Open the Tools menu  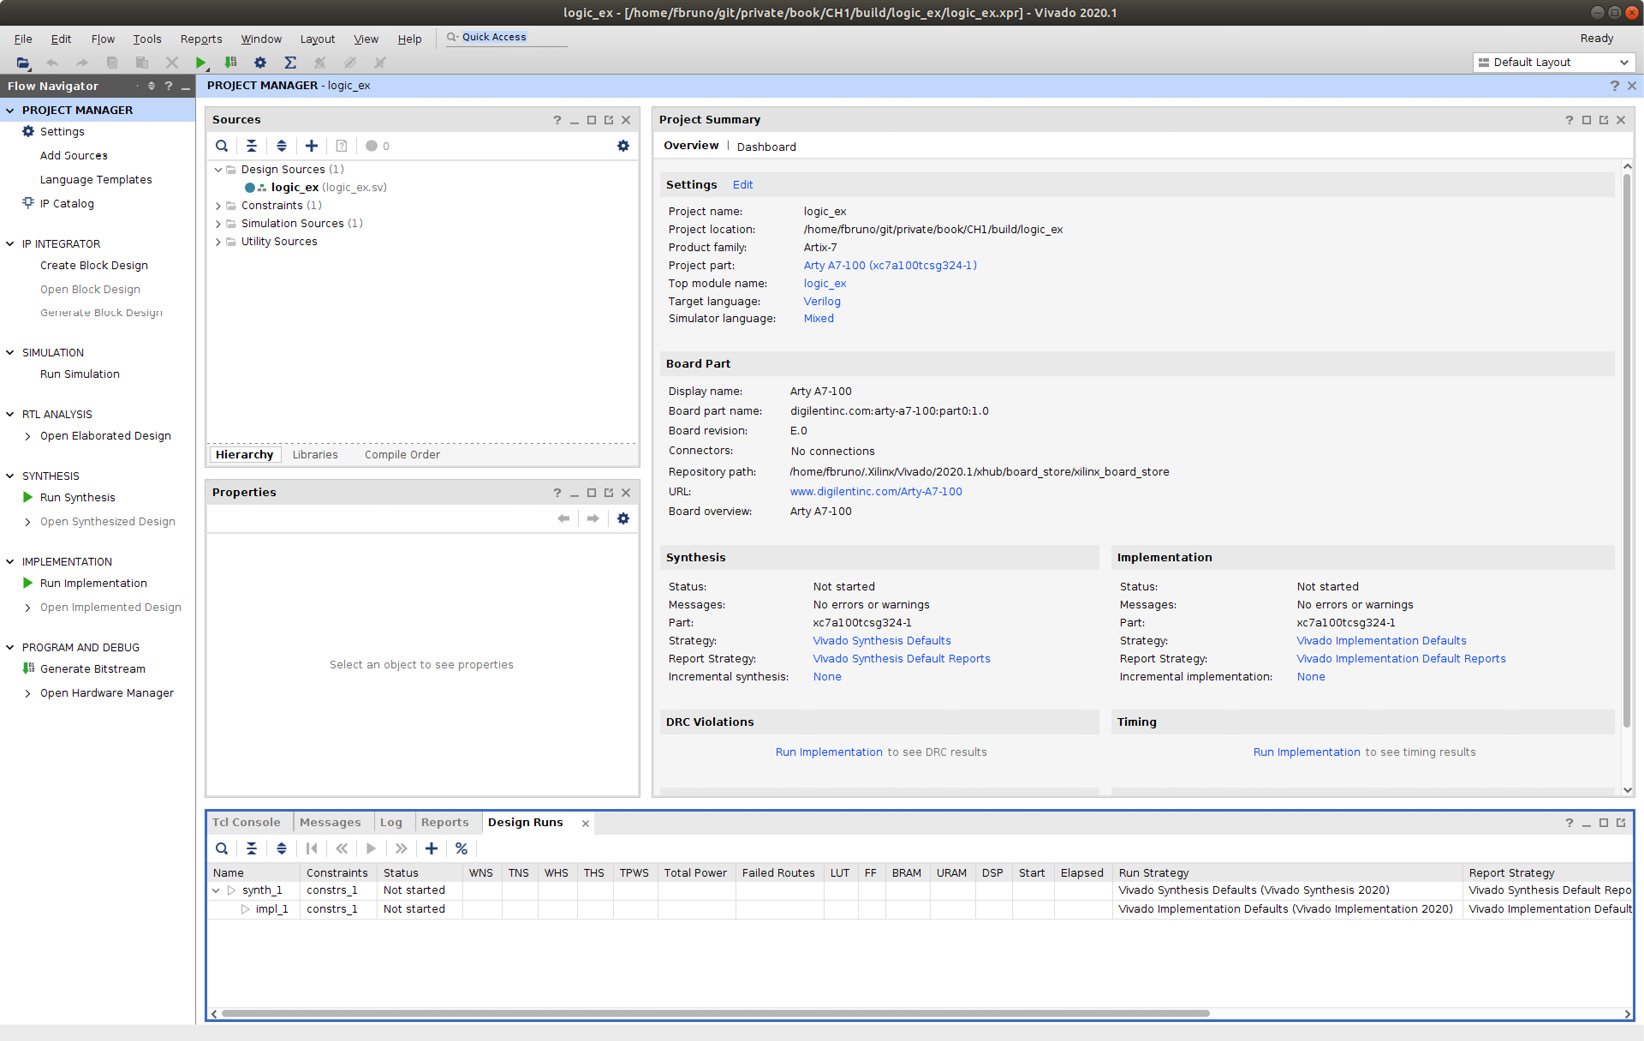tap(147, 39)
